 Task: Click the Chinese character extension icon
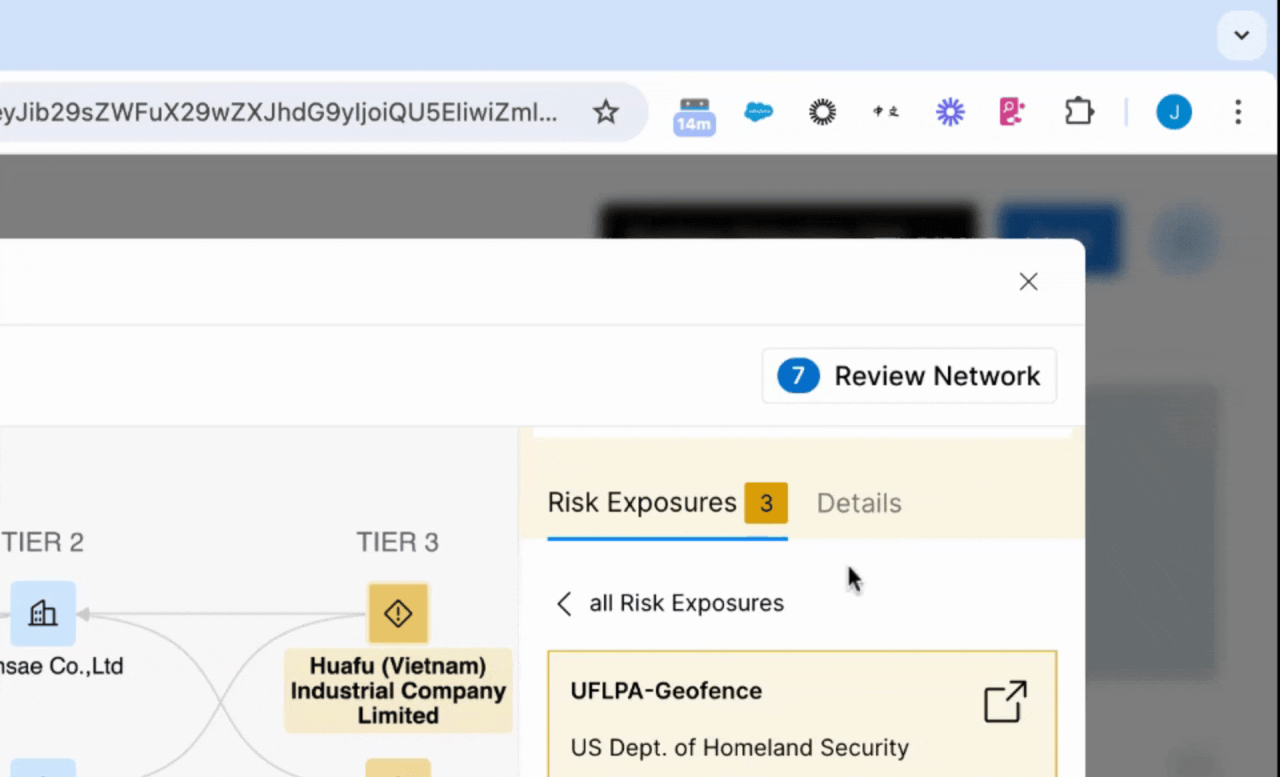coord(886,112)
